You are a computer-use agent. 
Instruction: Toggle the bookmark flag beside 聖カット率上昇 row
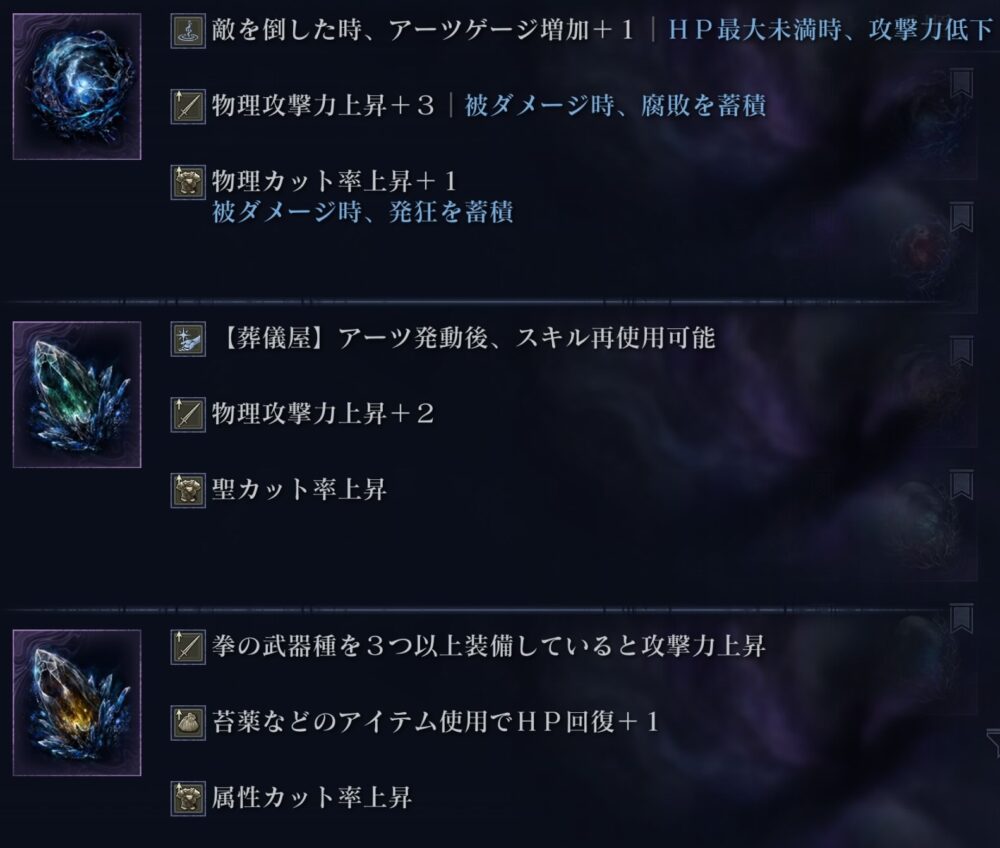pos(961,485)
